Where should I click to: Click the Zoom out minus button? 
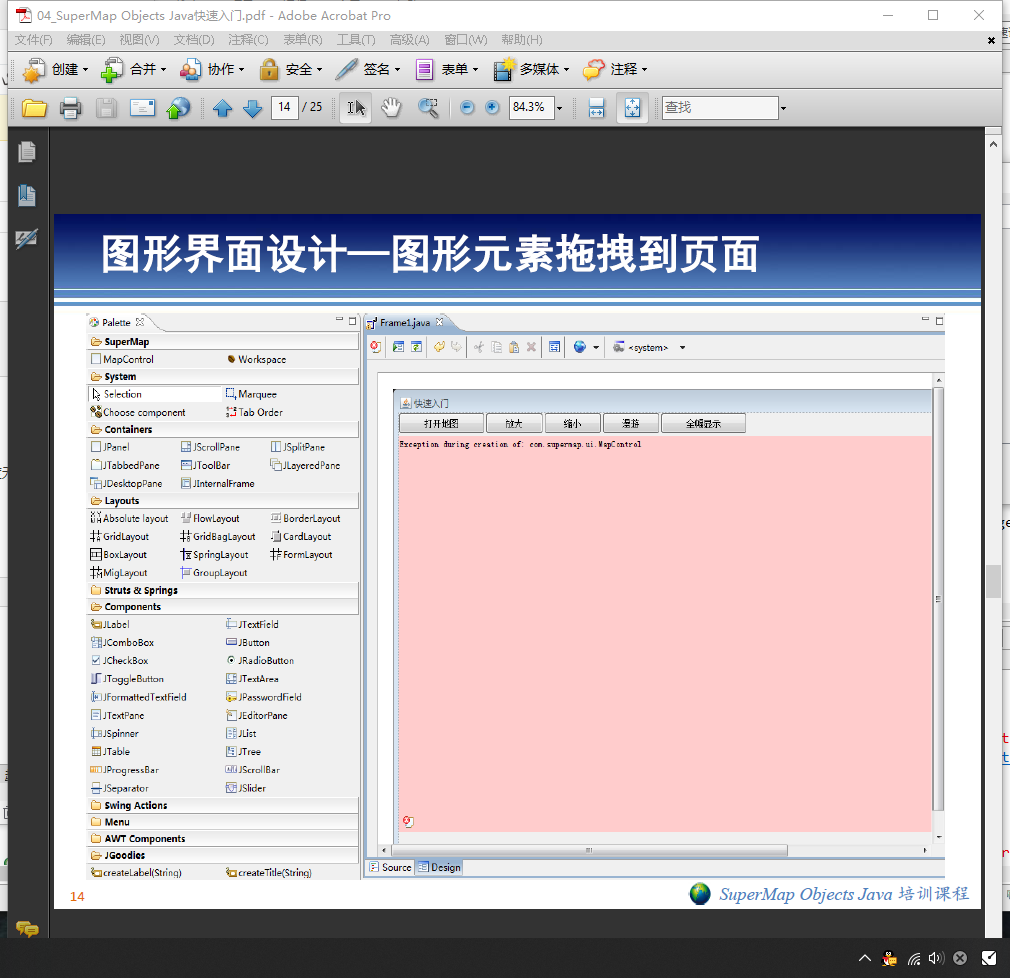click(467, 108)
